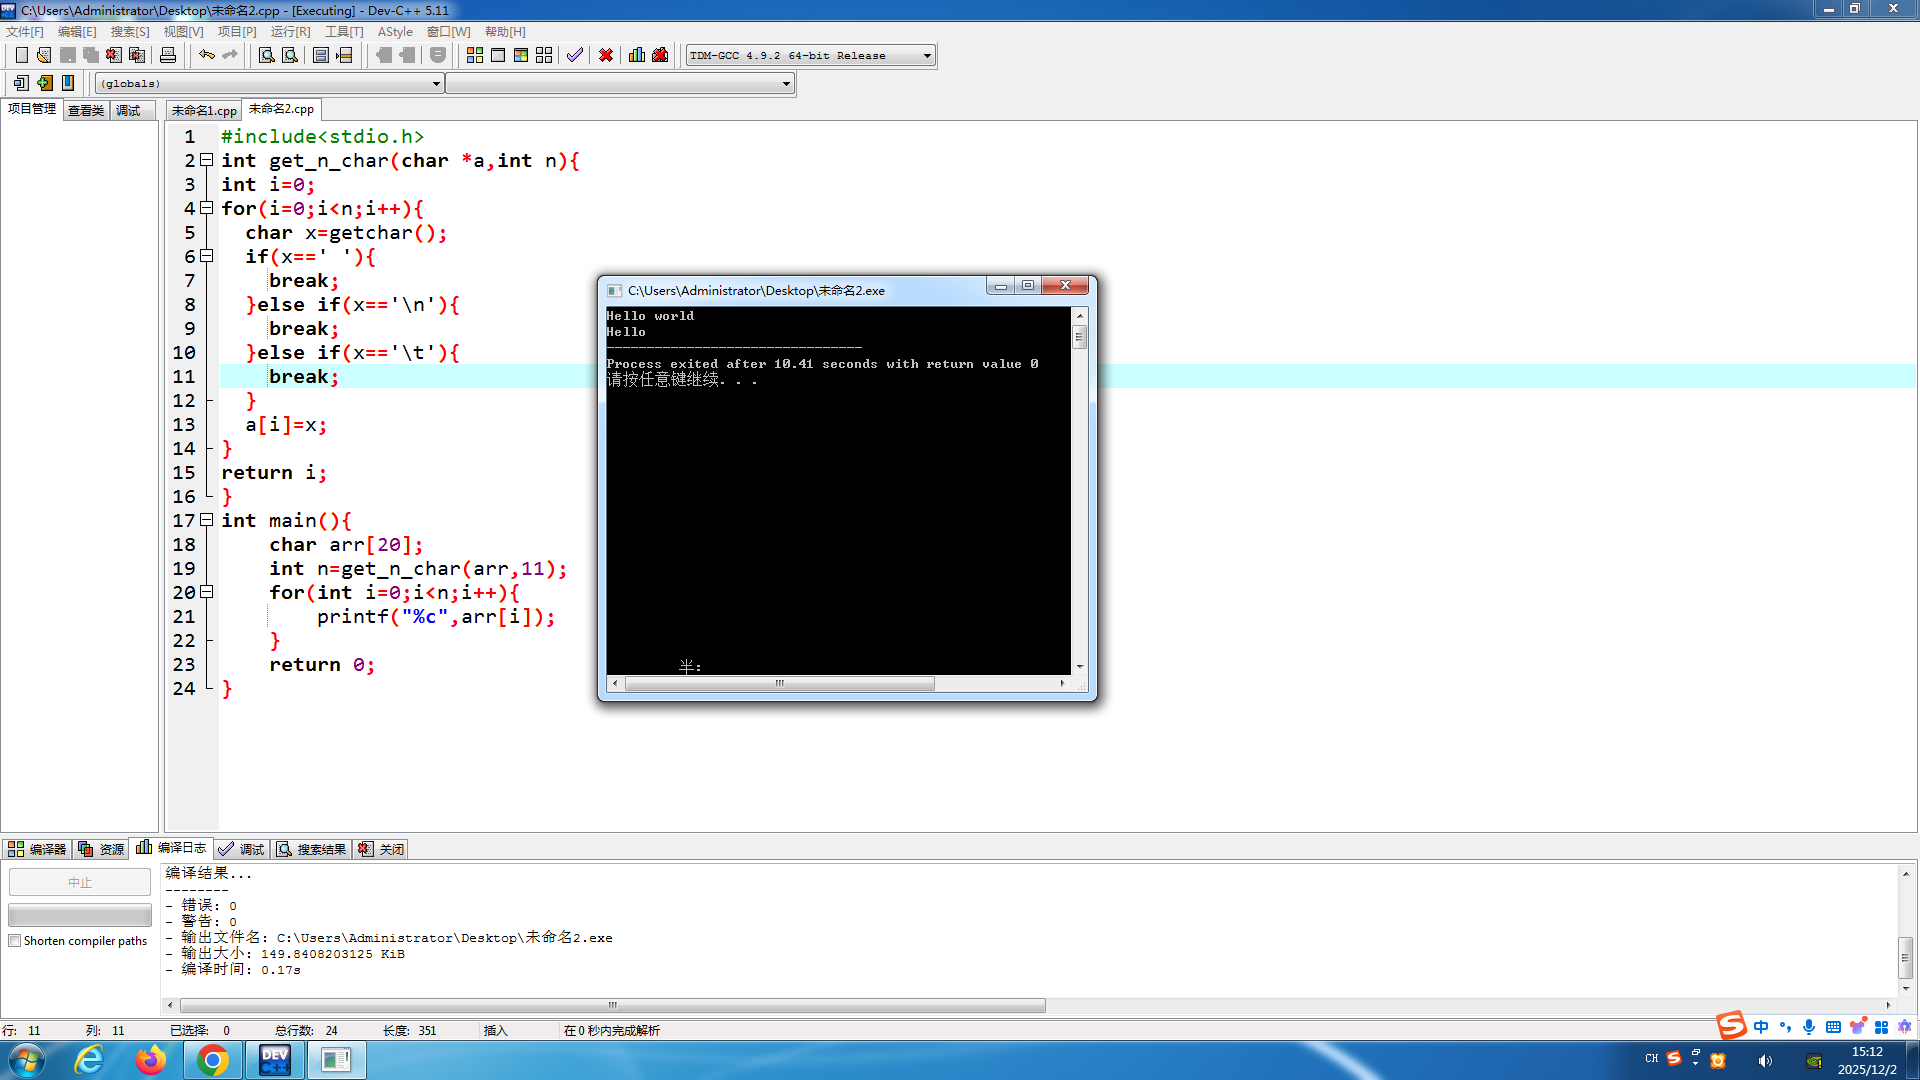The image size is (1920, 1080).
Task: Click the Compile four-squares icon
Action: pyautogui.click(x=475, y=55)
